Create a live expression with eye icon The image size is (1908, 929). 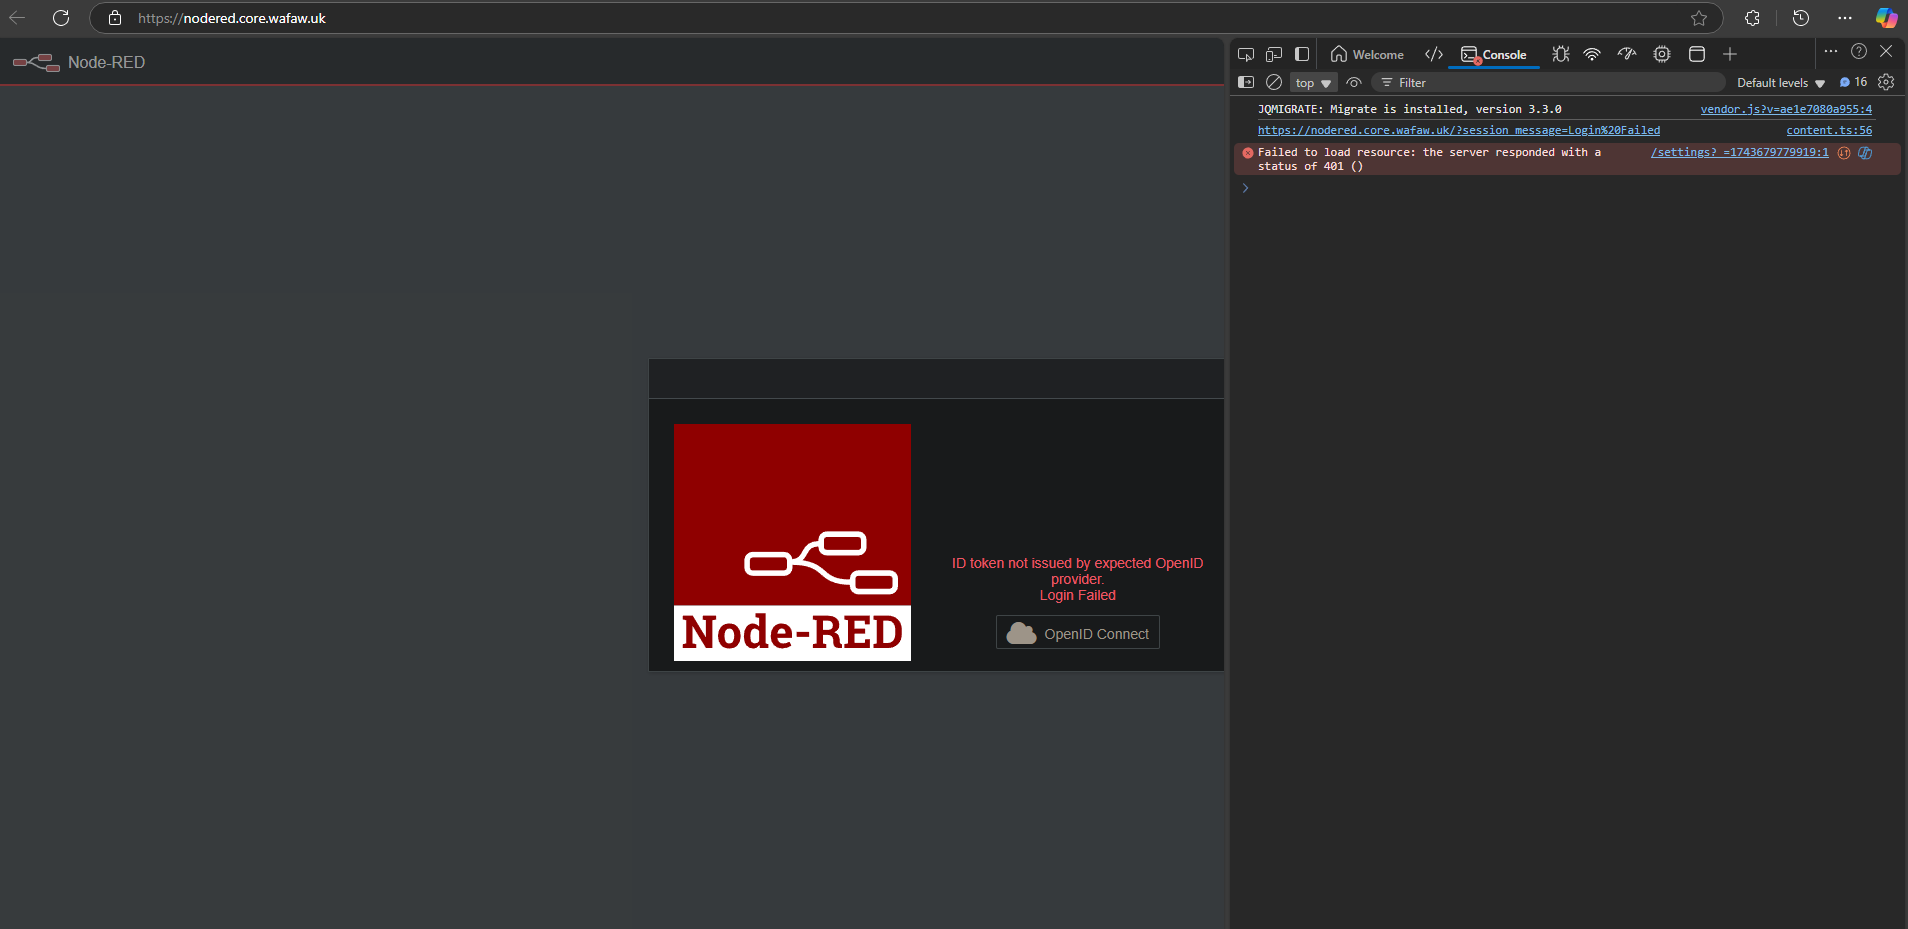click(x=1354, y=82)
